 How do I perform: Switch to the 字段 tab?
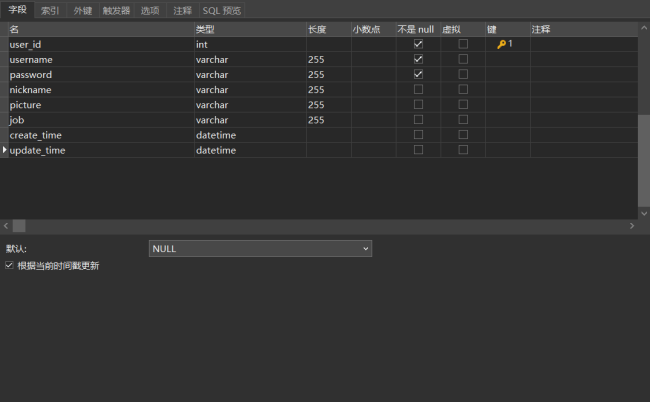17,10
